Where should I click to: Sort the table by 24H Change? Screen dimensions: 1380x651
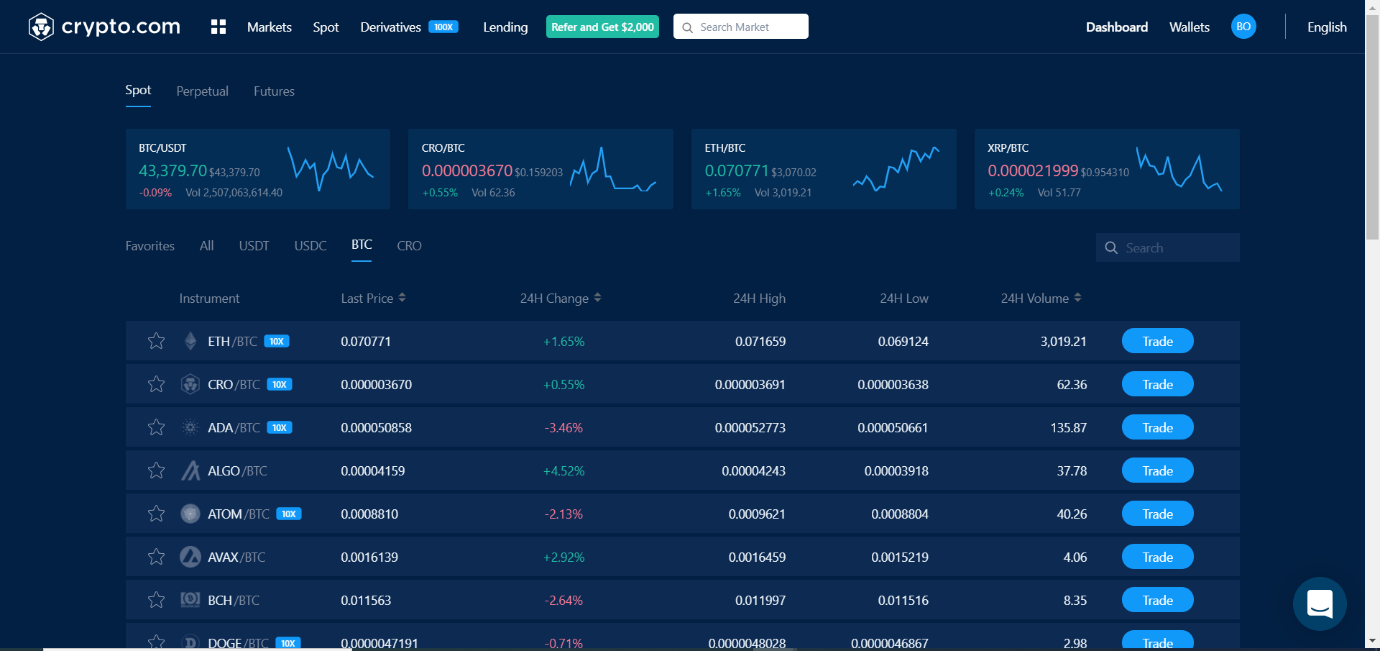coord(561,298)
